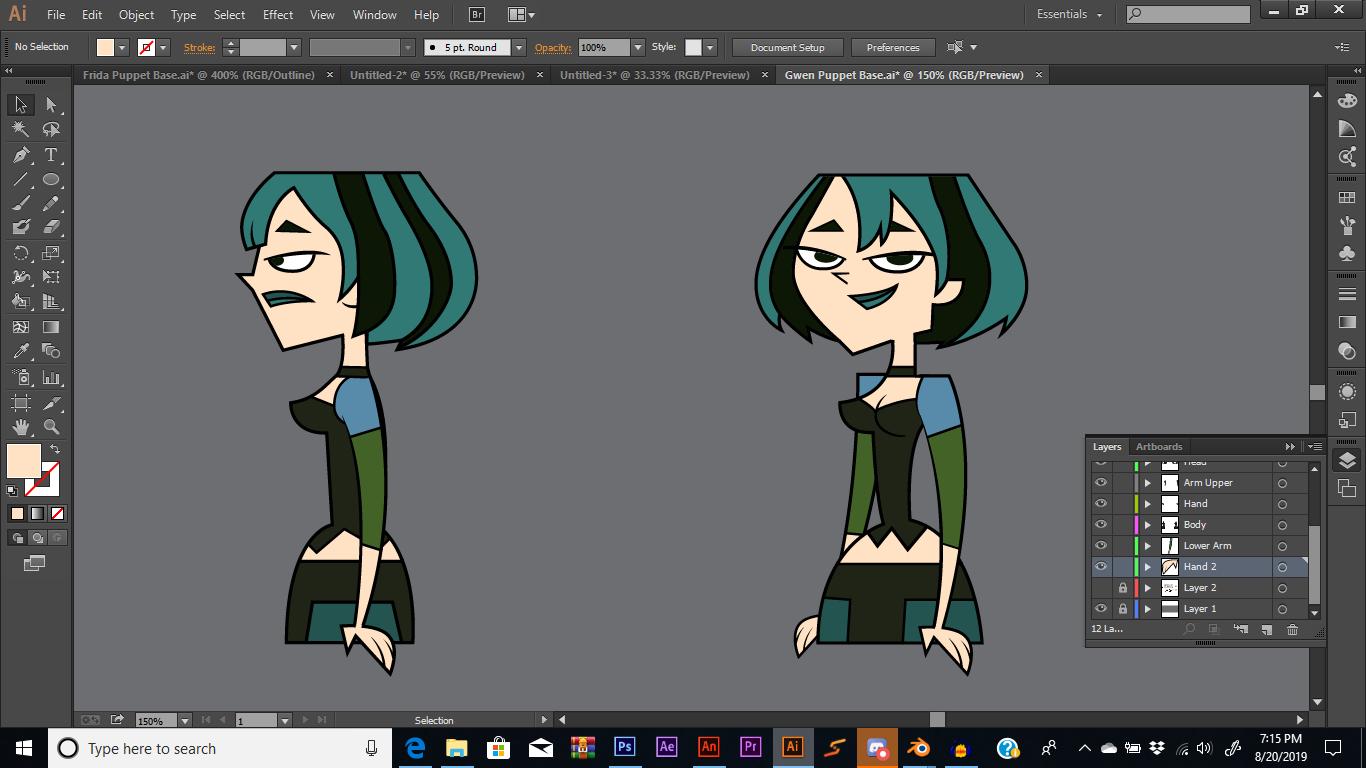This screenshot has height=768, width=1366.
Task: Click the Opacity panel link
Action: pos(552,47)
